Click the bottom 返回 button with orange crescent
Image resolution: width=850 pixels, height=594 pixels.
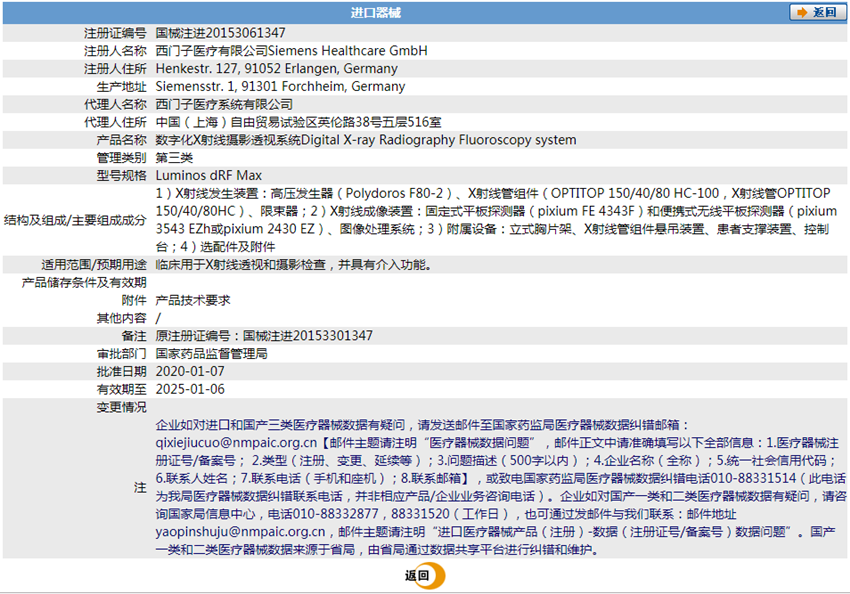pyautogui.click(x=424, y=576)
